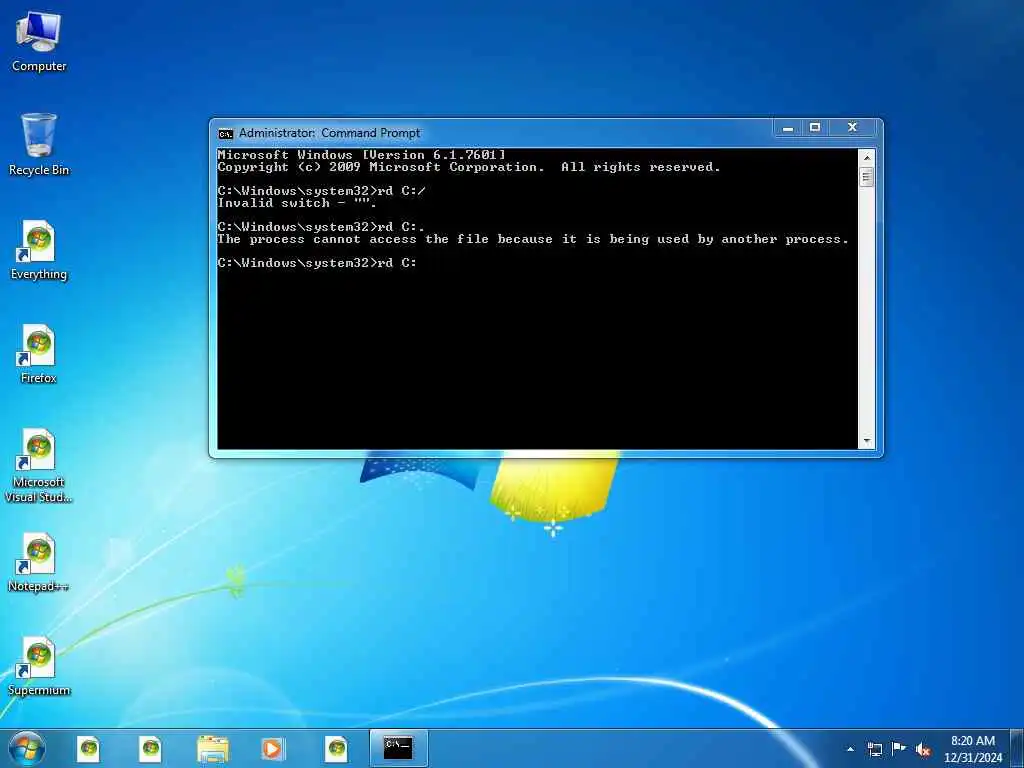Screen dimensions: 1024x768
Task: Click the current 'rd C:' prompt line
Action: tap(317, 263)
